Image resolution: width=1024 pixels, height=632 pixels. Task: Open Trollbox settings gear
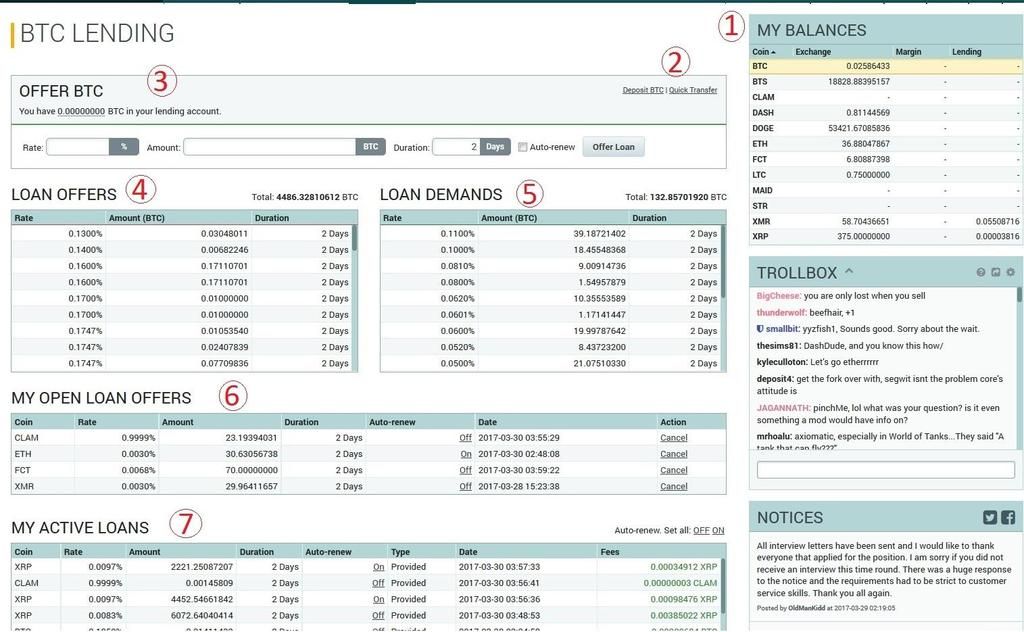point(1010,272)
